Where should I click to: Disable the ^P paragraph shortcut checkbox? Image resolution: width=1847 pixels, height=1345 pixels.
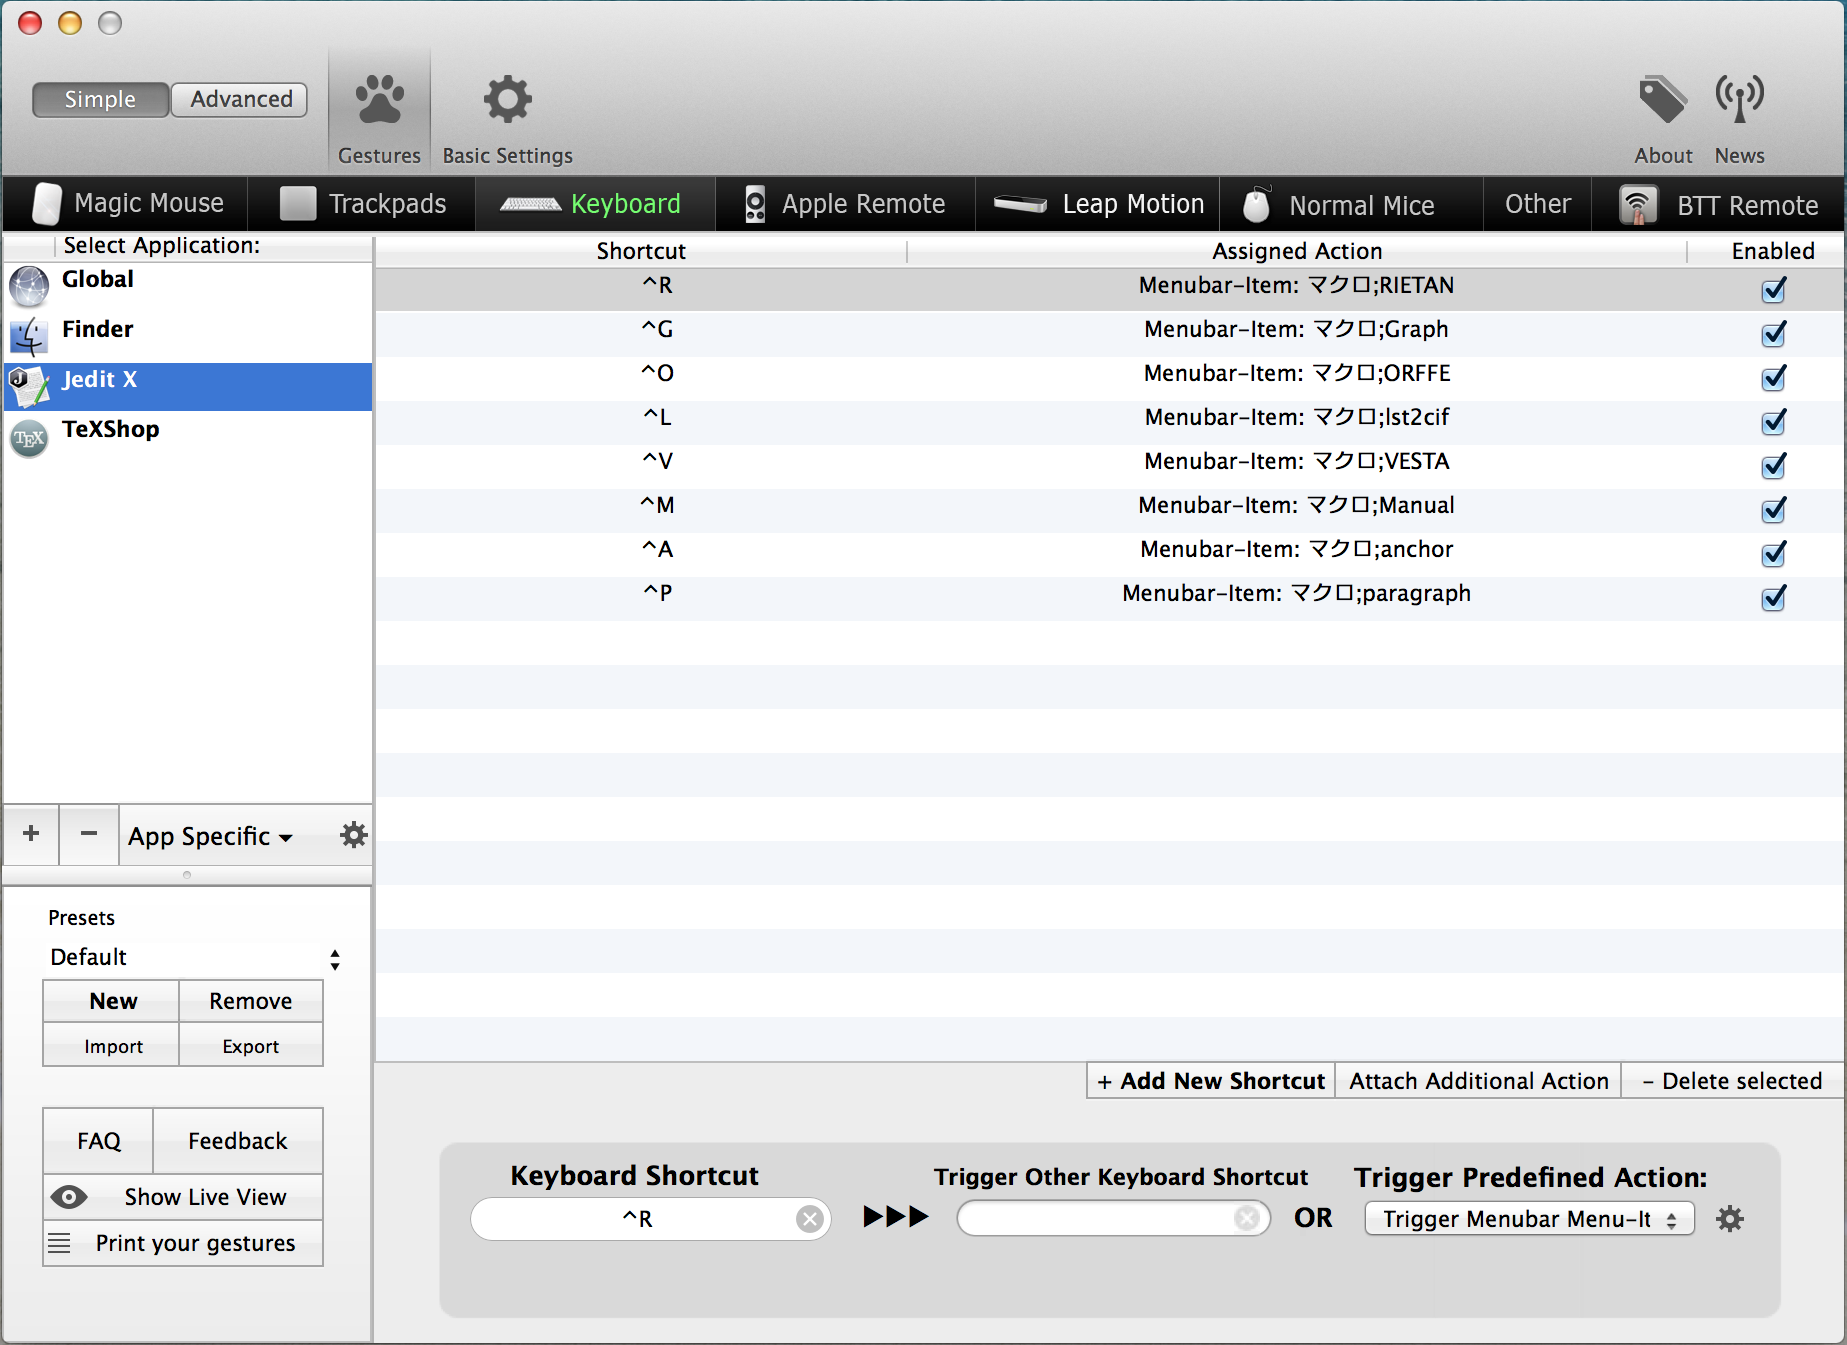[1774, 598]
